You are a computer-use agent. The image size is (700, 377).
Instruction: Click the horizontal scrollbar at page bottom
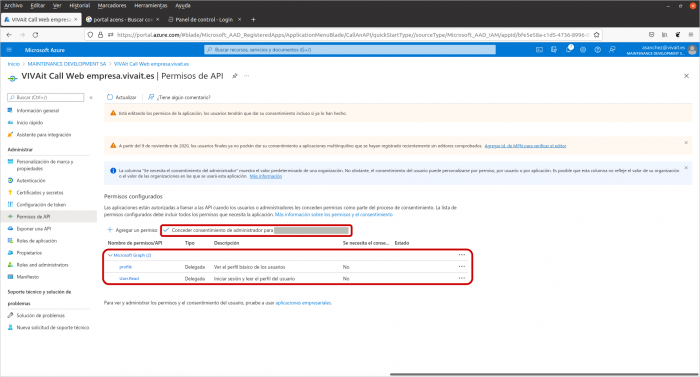[544, 374]
